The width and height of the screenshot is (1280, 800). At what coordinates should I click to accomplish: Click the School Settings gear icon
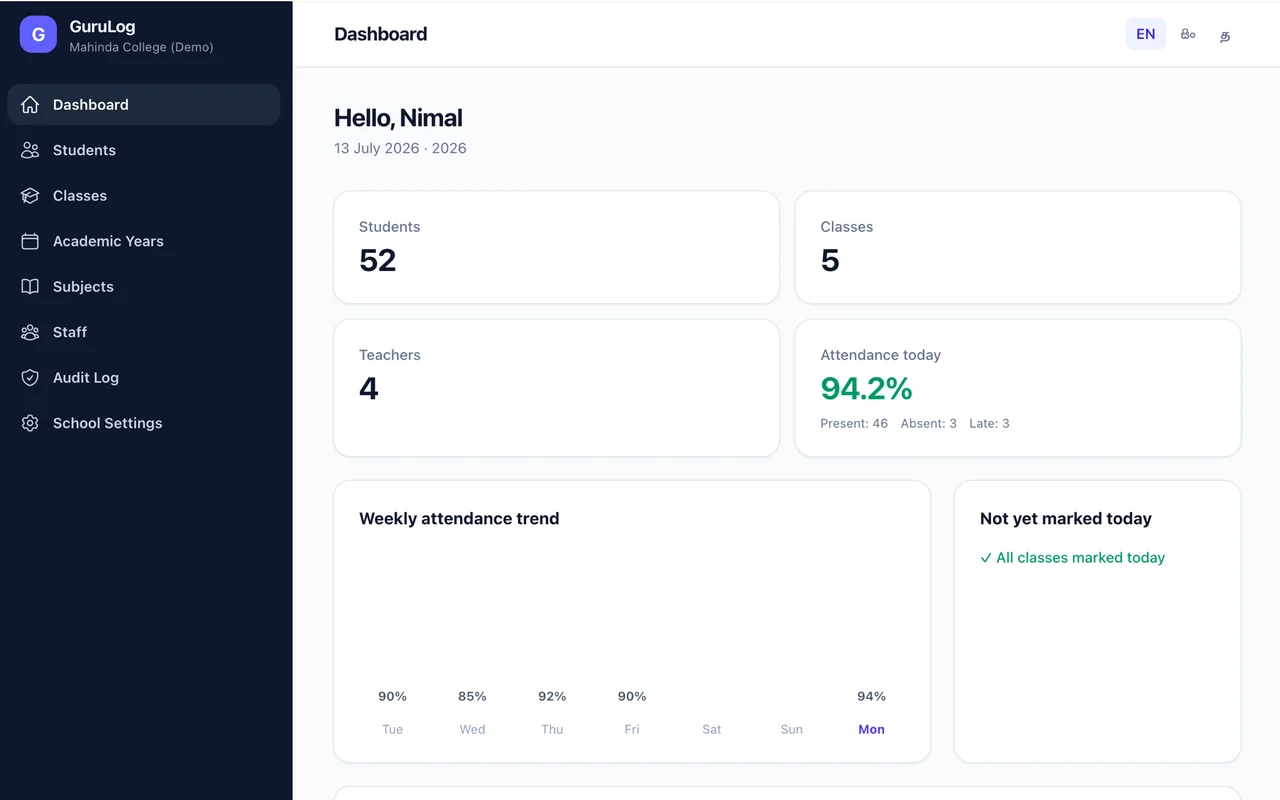point(30,423)
